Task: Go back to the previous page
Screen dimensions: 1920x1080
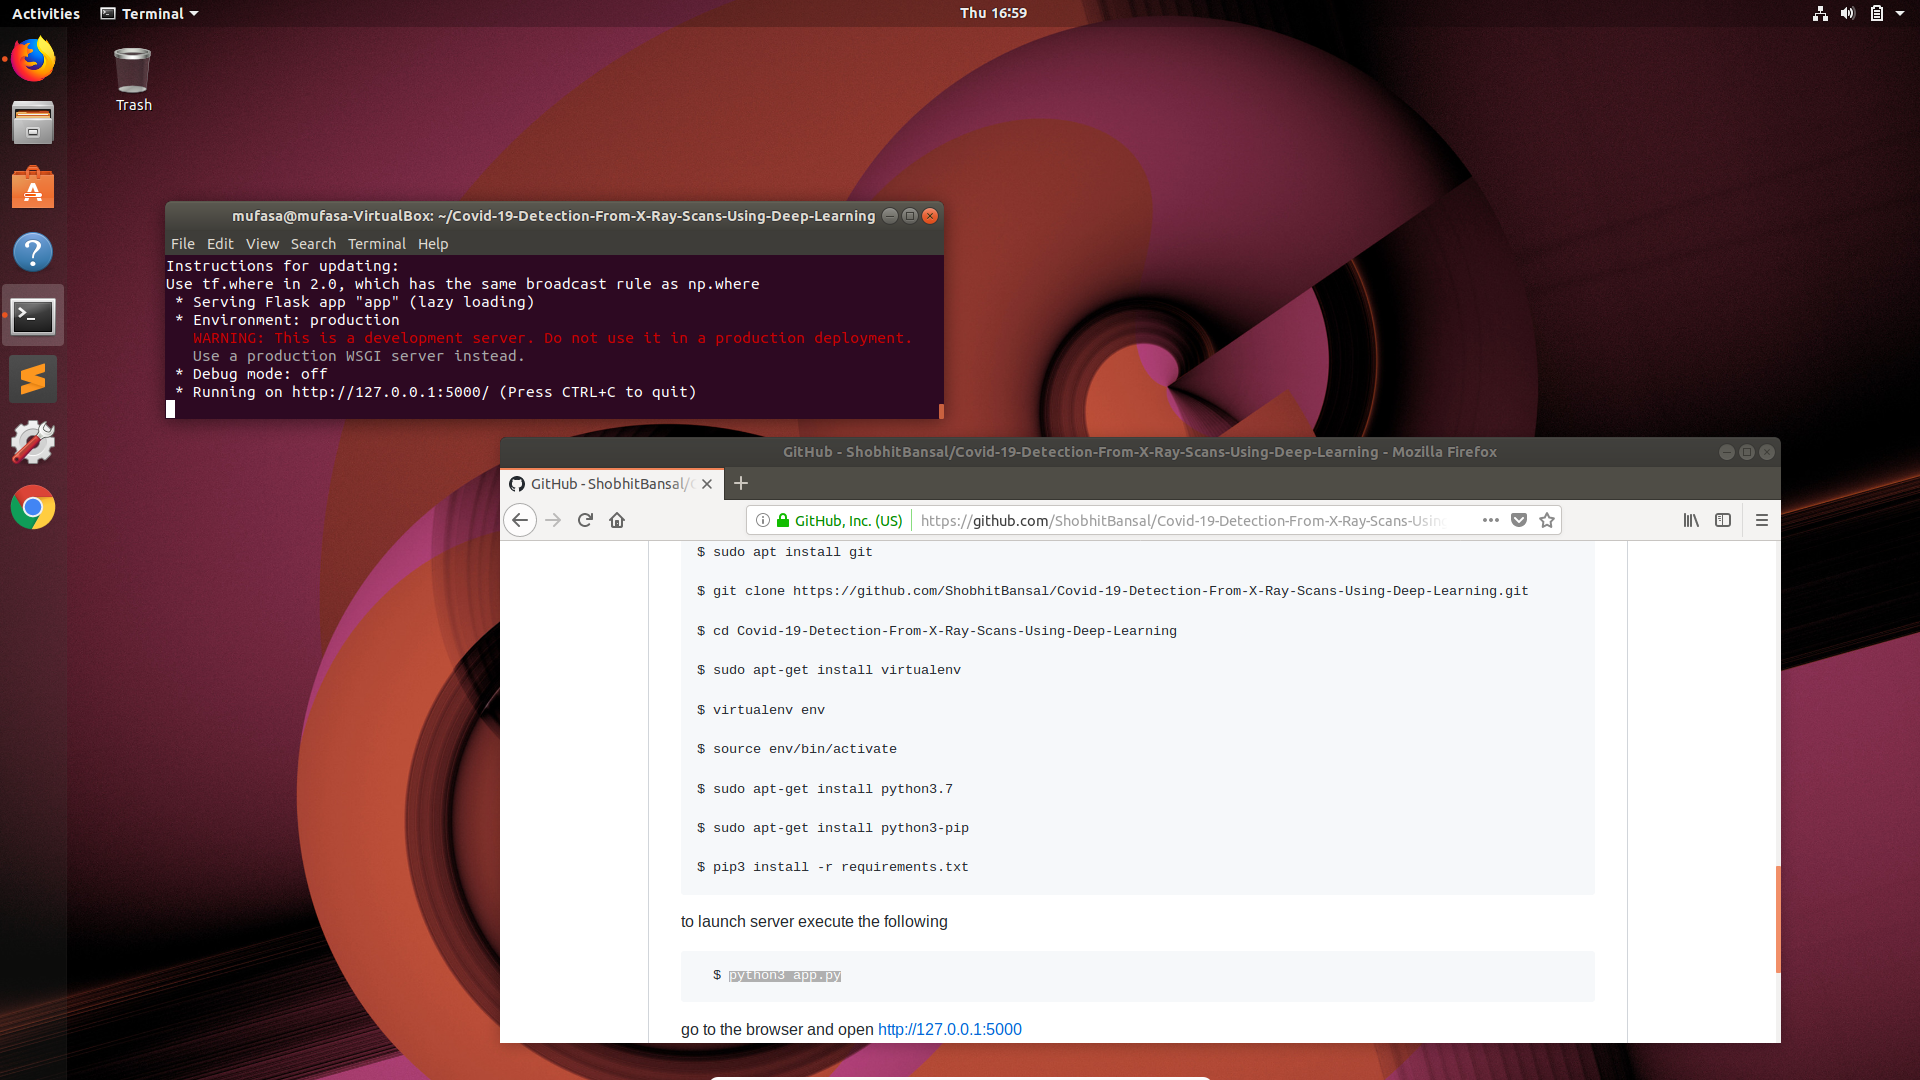Action: [x=520, y=520]
